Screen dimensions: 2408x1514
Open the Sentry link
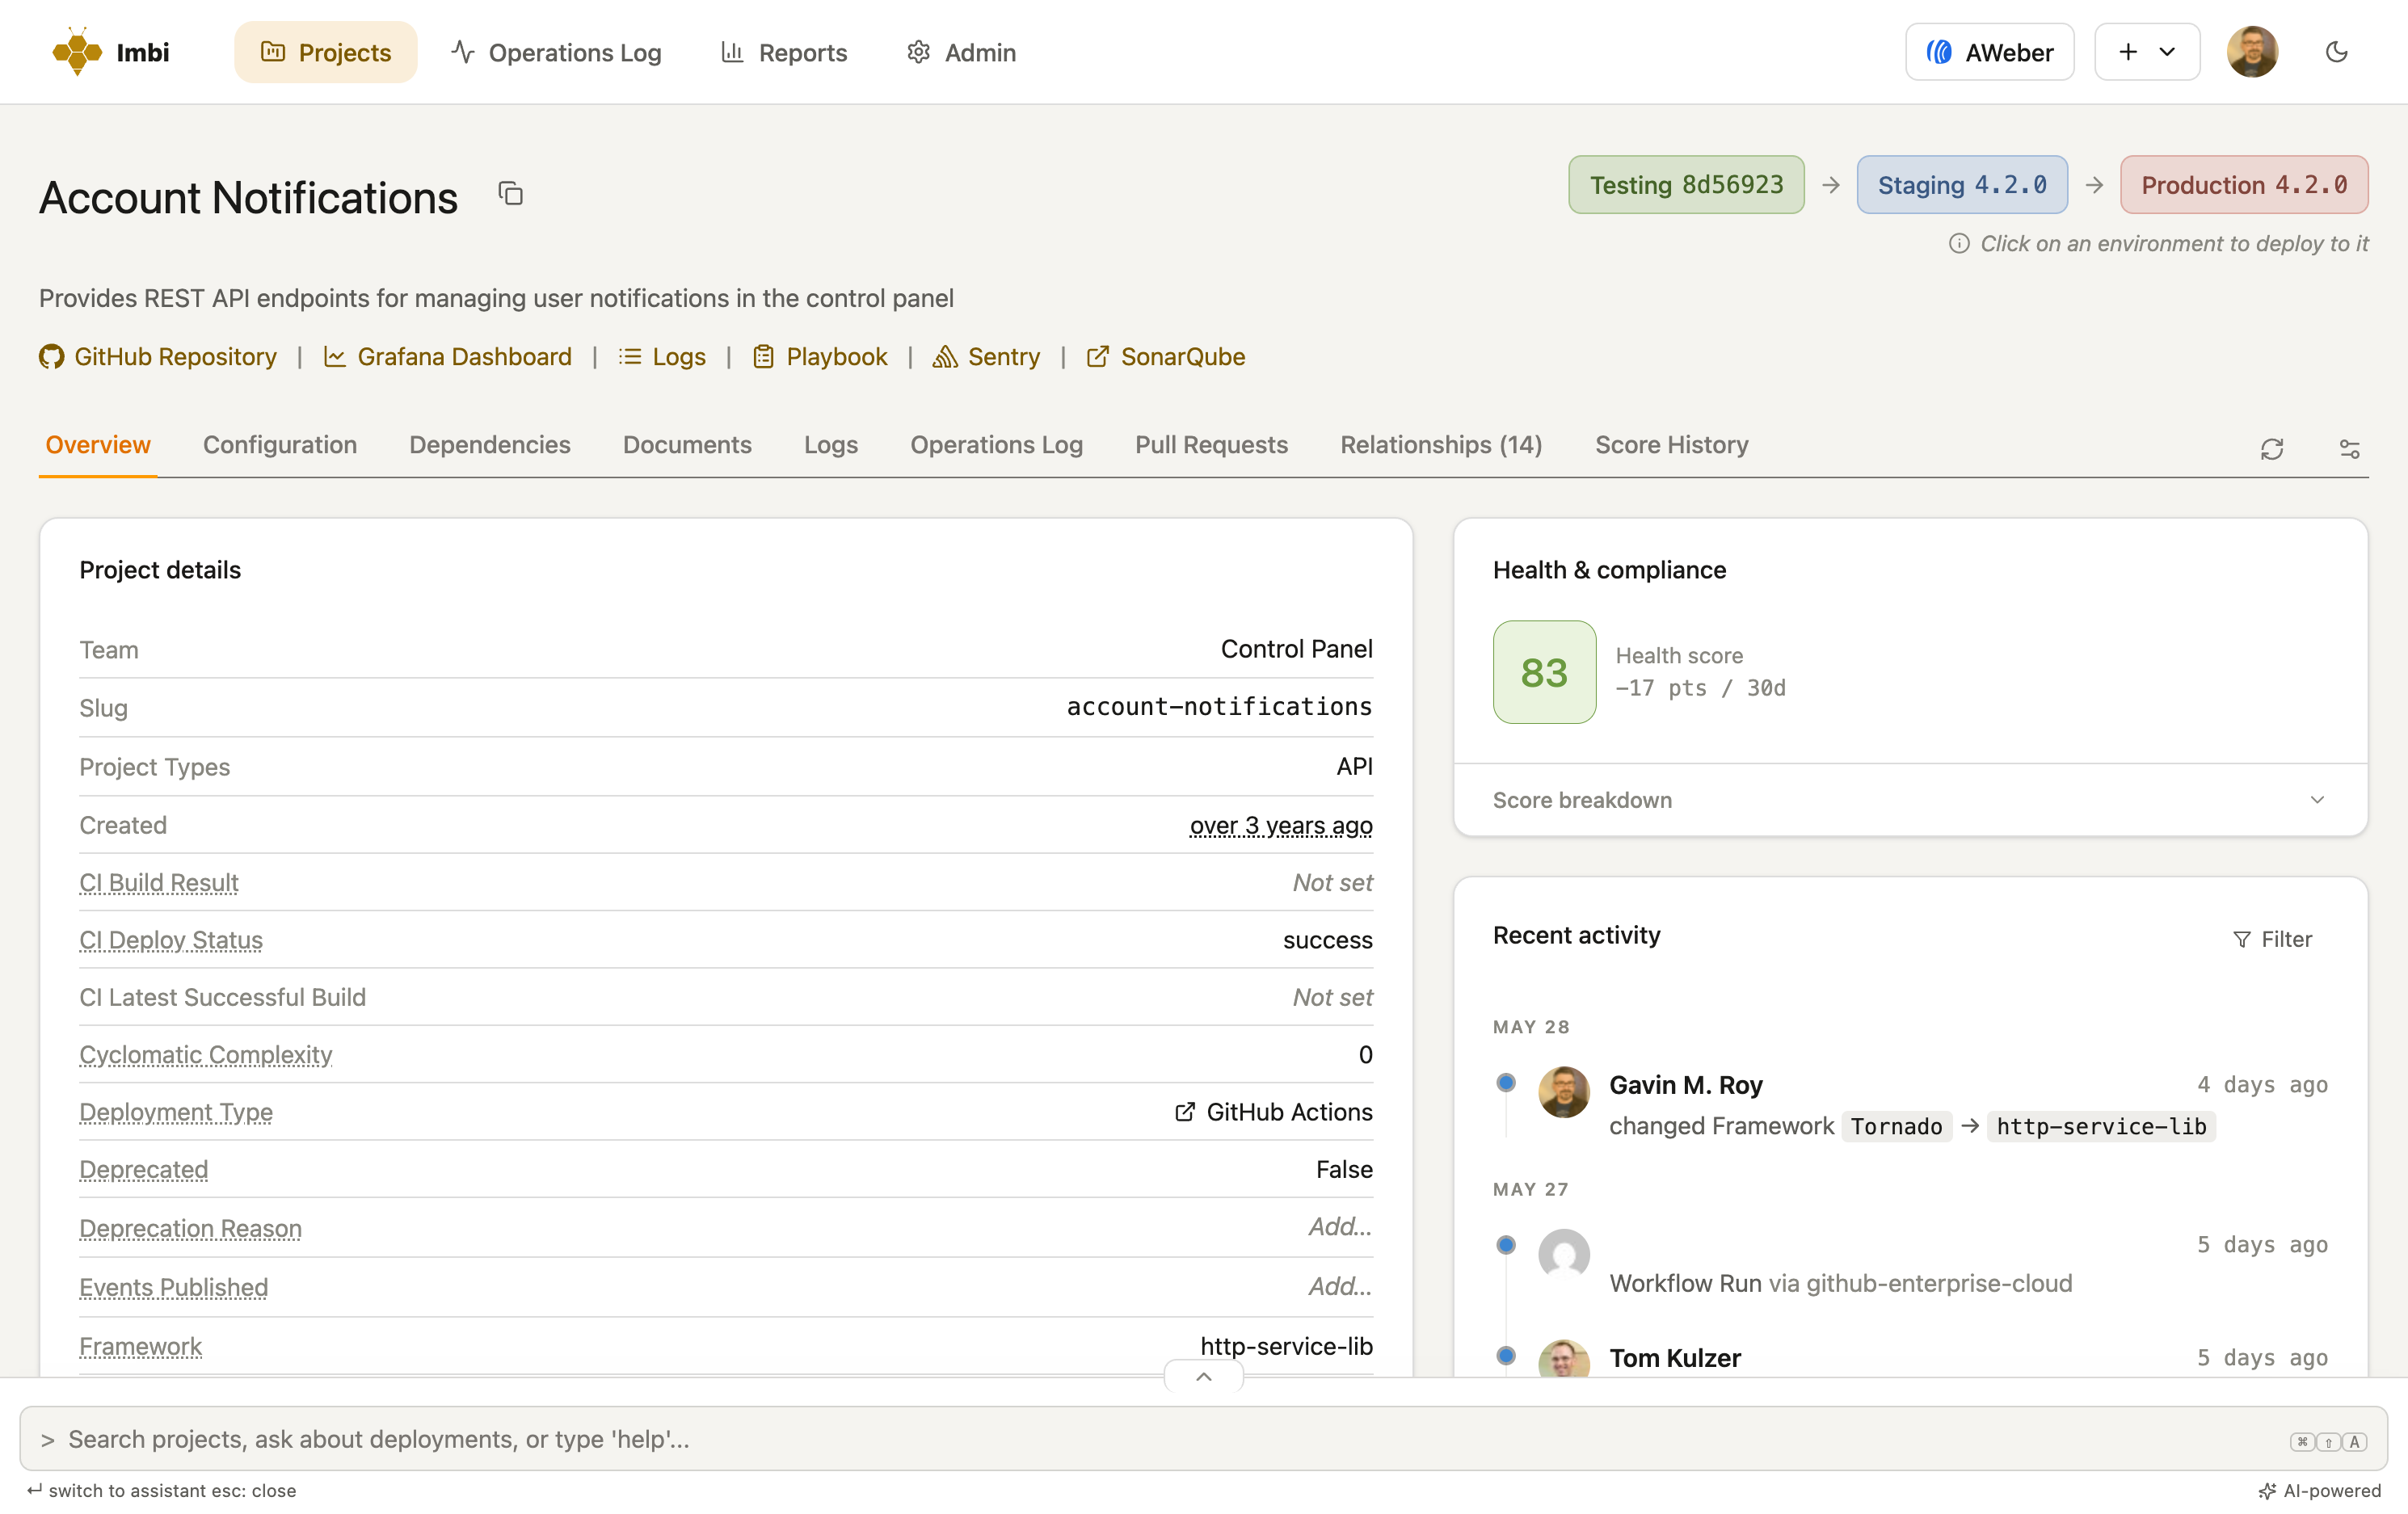[x=986, y=356]
